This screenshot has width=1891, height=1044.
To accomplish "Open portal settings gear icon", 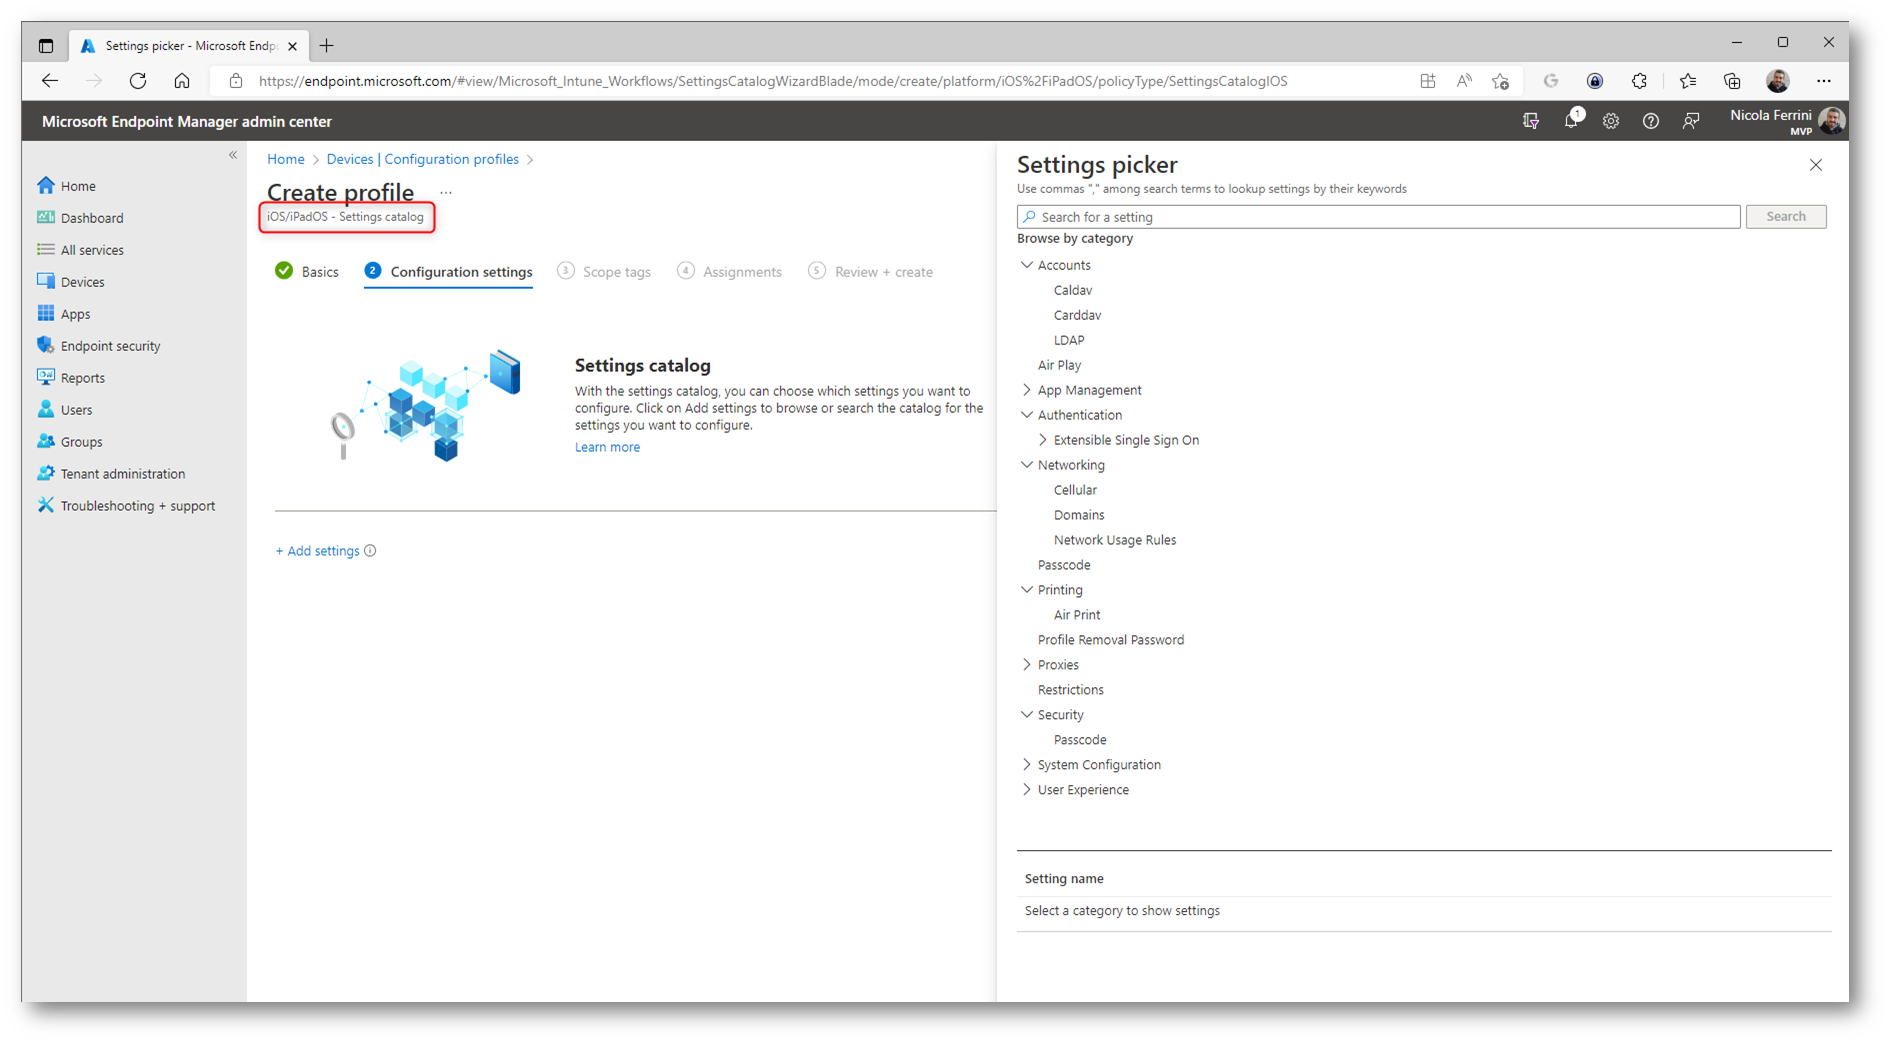I will [x=1610, y=121].
